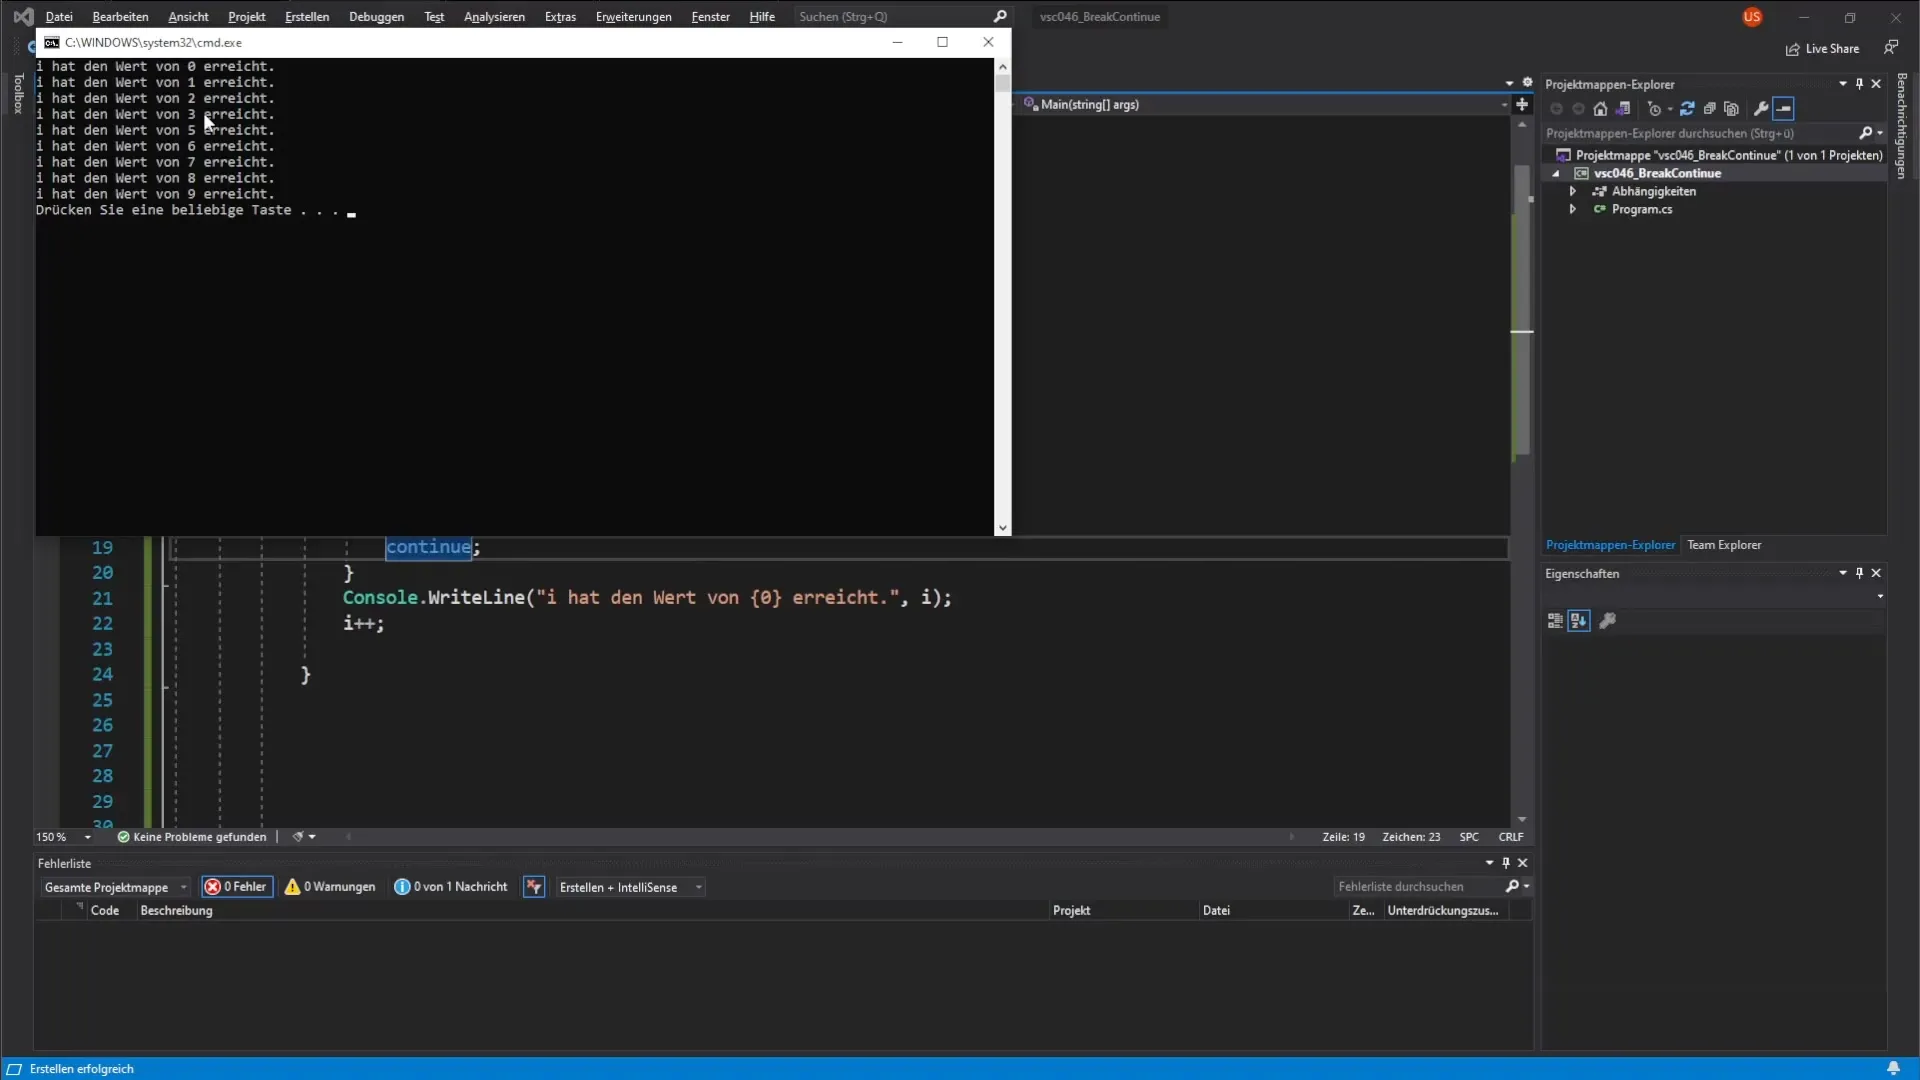Click Fehlerliste search magnifier icon

[x=1512, y=887]
